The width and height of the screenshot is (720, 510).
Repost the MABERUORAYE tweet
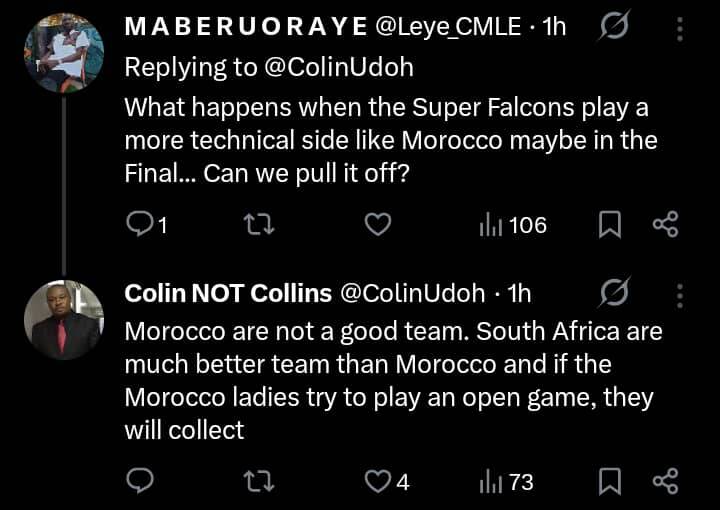(x=258, y=225)
